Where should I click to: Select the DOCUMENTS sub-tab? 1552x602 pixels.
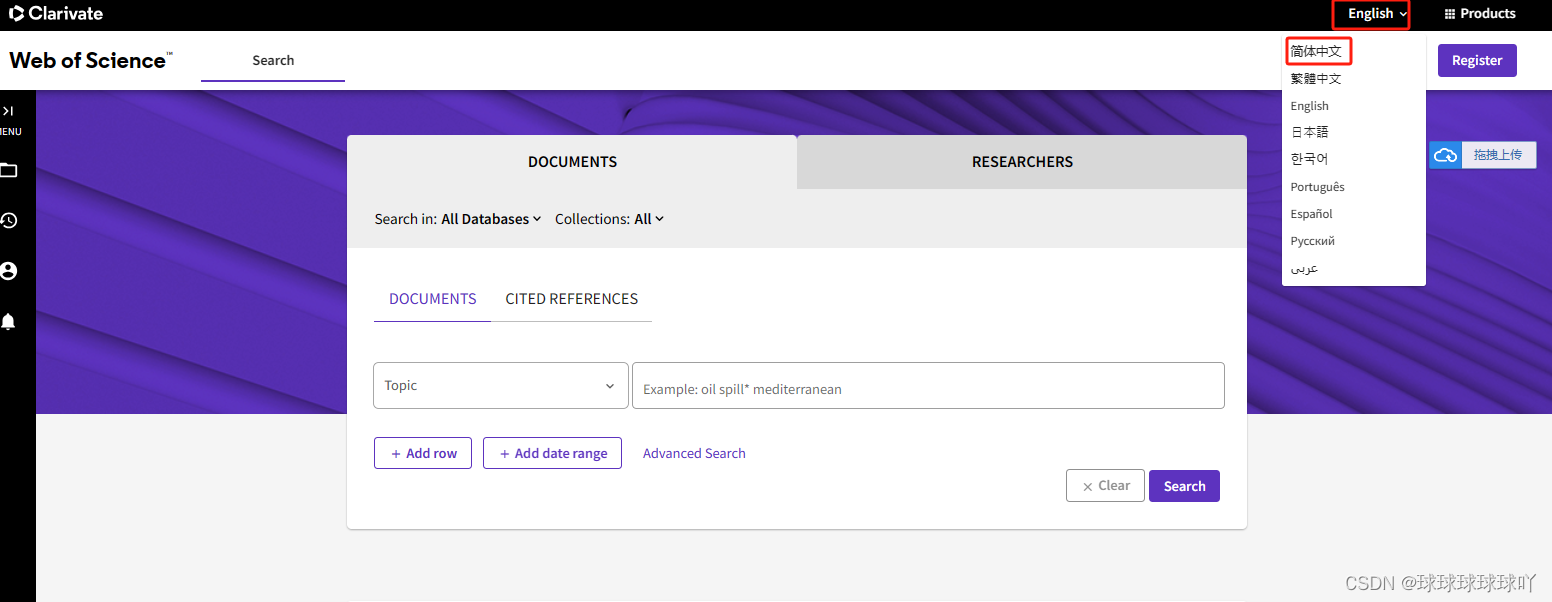tap(433, 299)
